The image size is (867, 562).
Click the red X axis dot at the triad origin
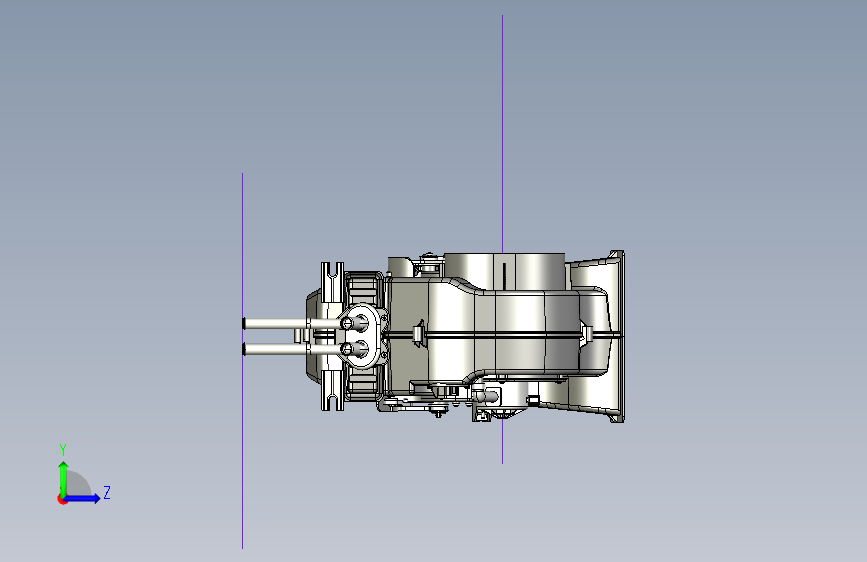[x=62, y=499]
